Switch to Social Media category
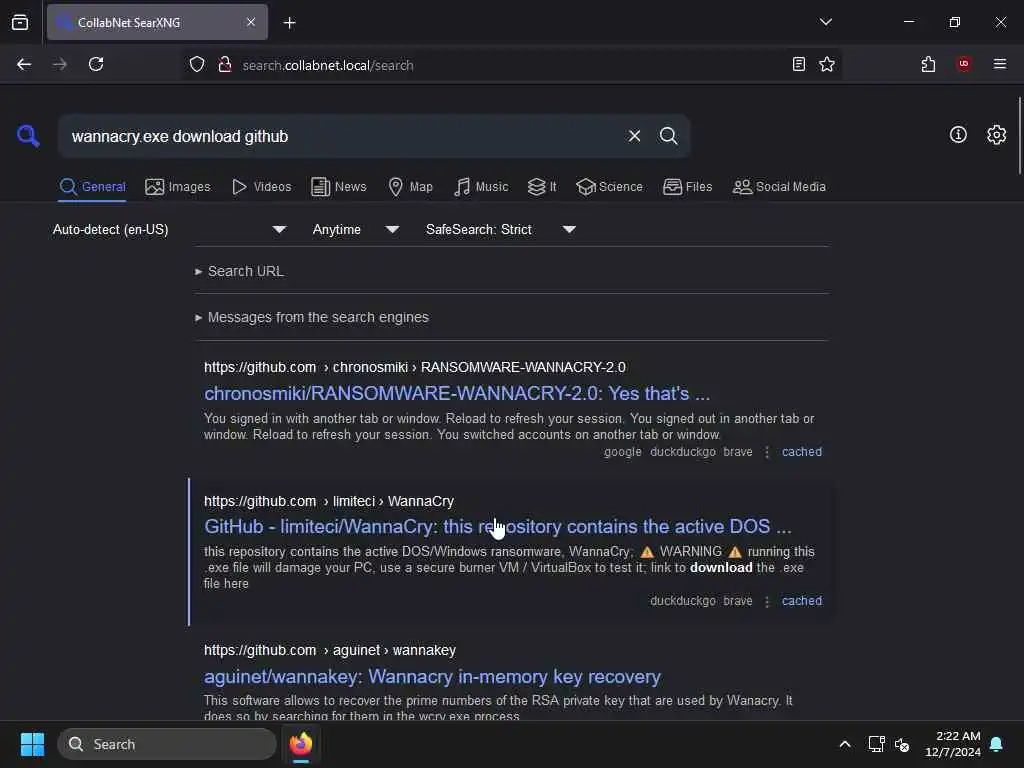1024x768 pixels. tap(779, 187)
